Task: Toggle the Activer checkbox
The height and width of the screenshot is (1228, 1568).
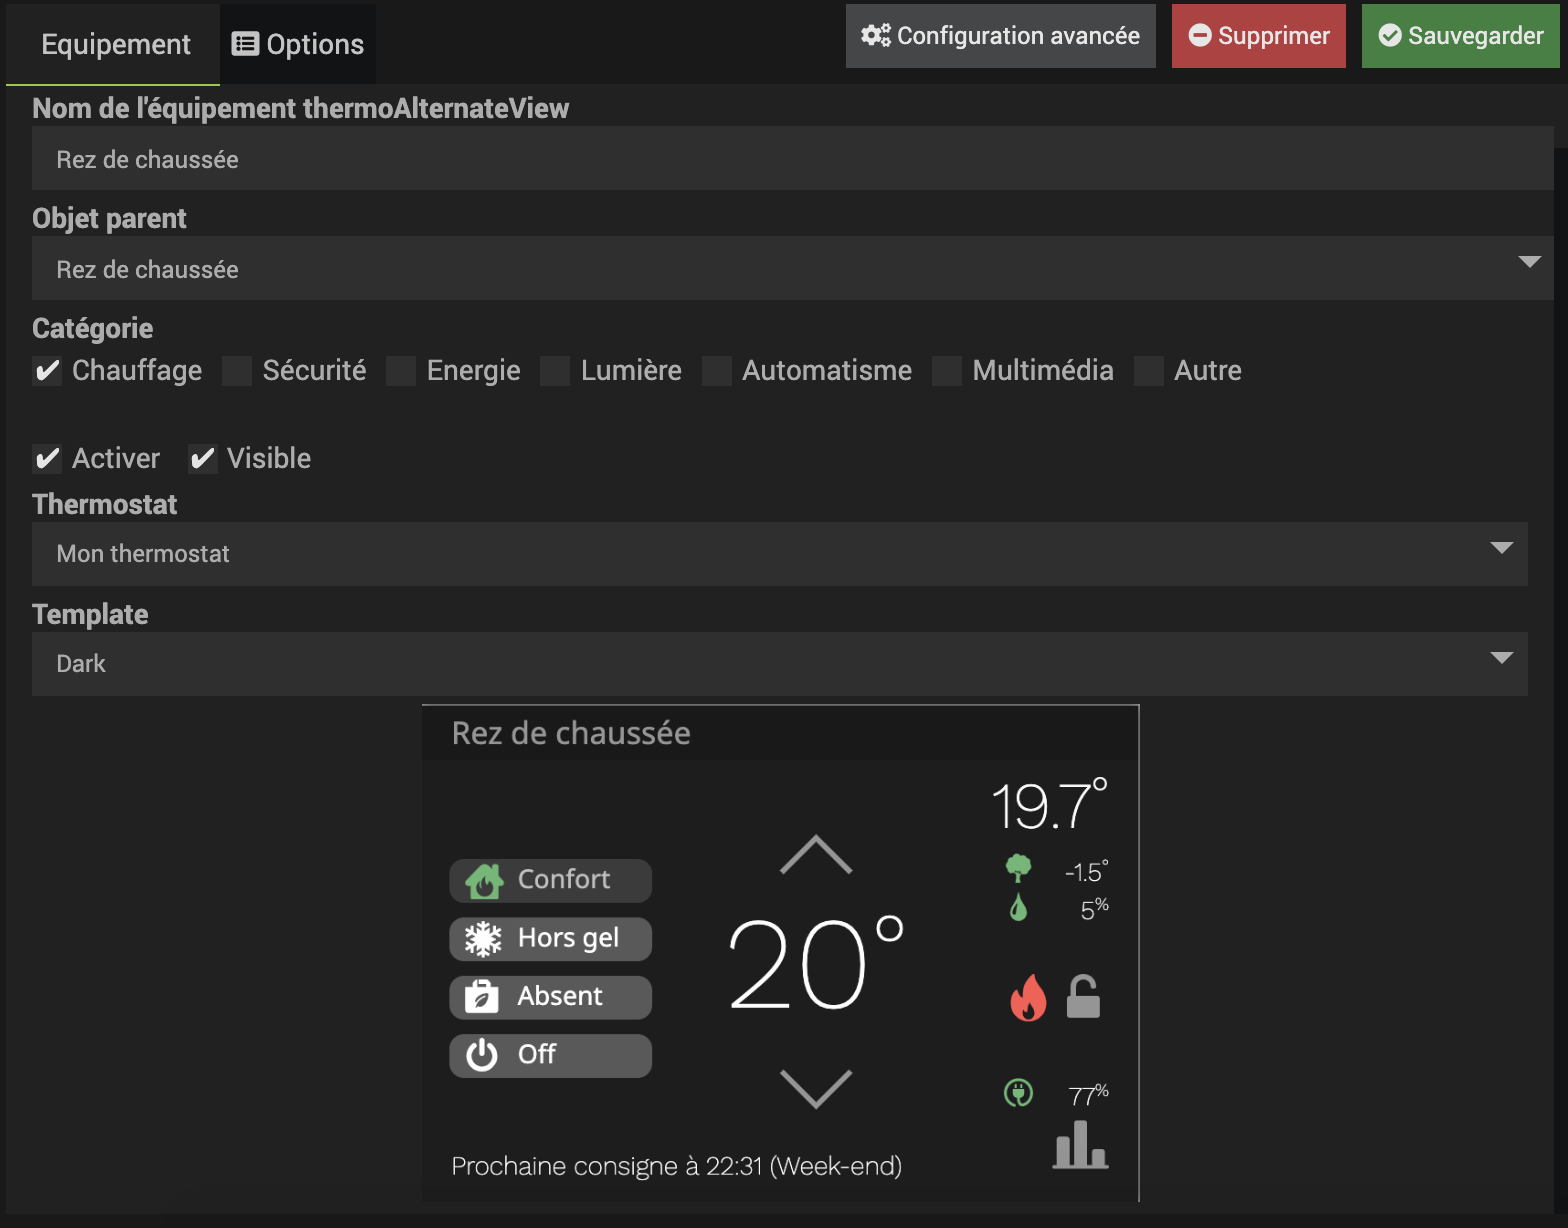Action: click(x=47, y=459)
